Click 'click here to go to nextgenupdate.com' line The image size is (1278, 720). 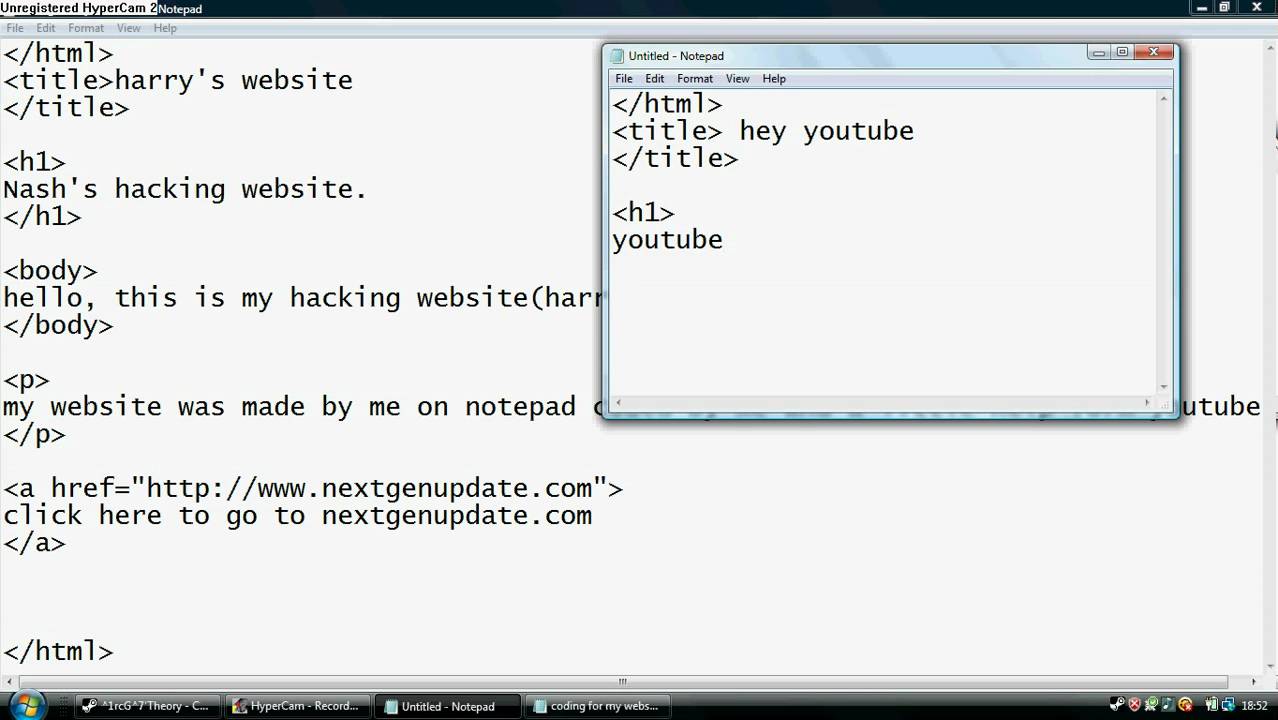[x=298, y=516]
